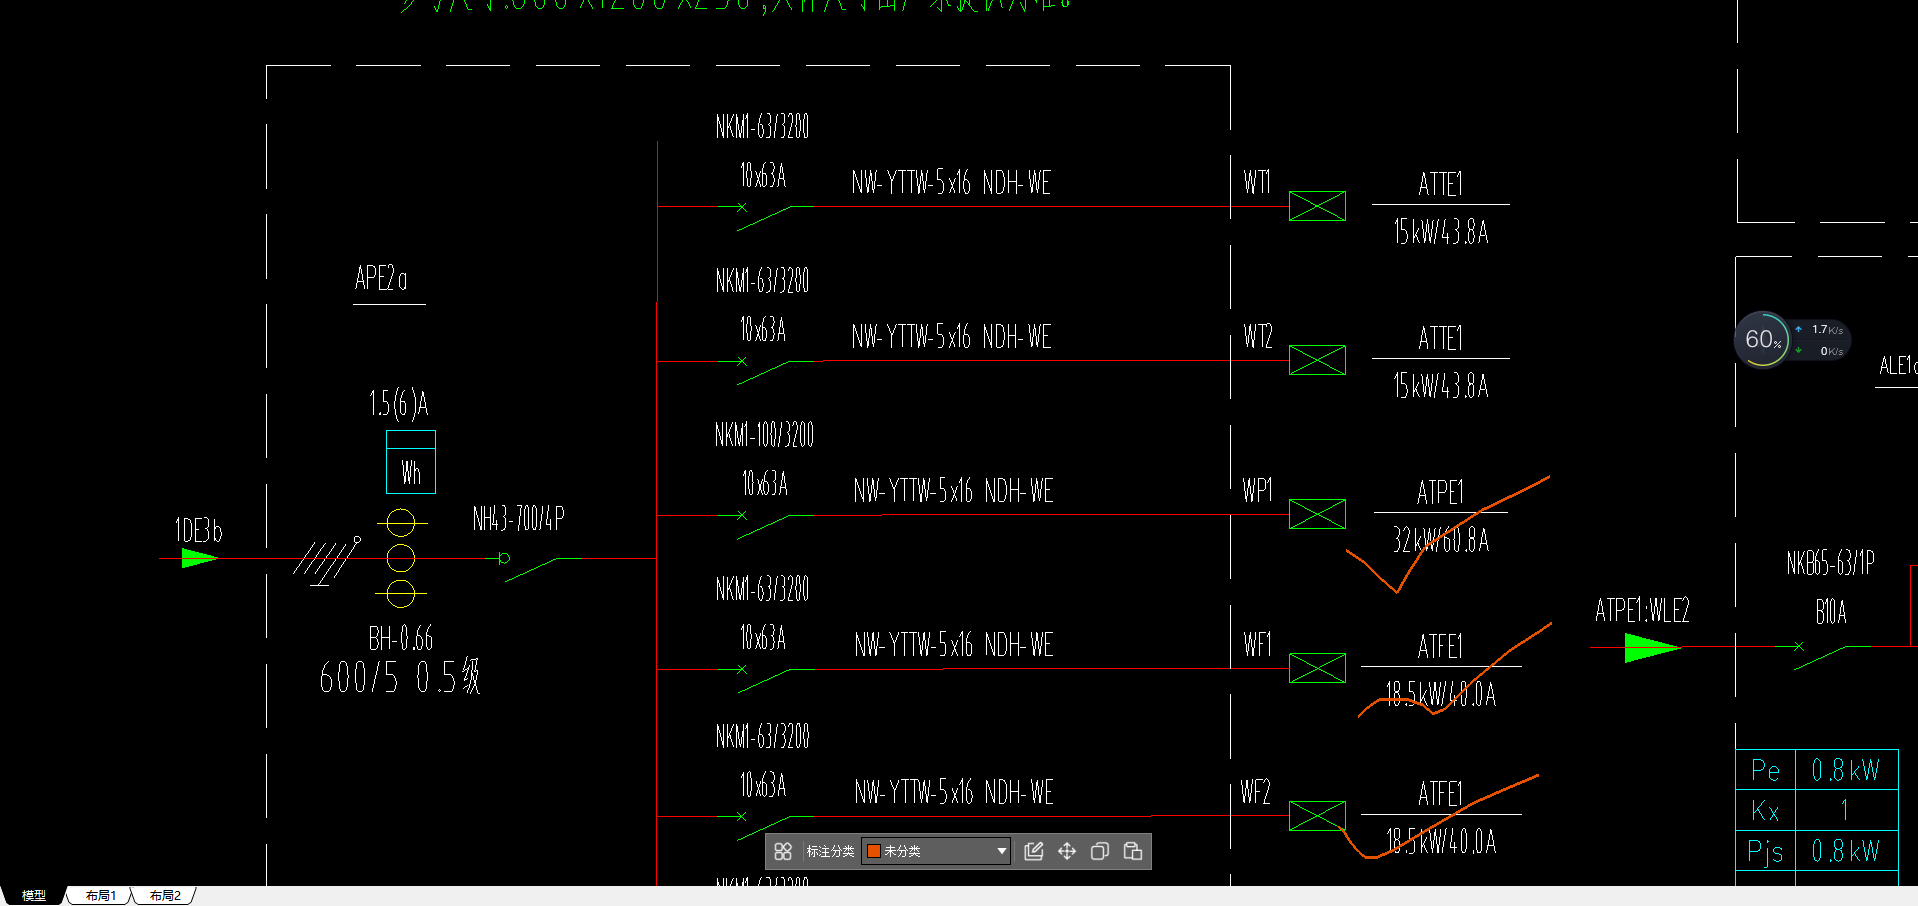
Task: Click the copy annotation icon
Action: [x=1100, y=851]
